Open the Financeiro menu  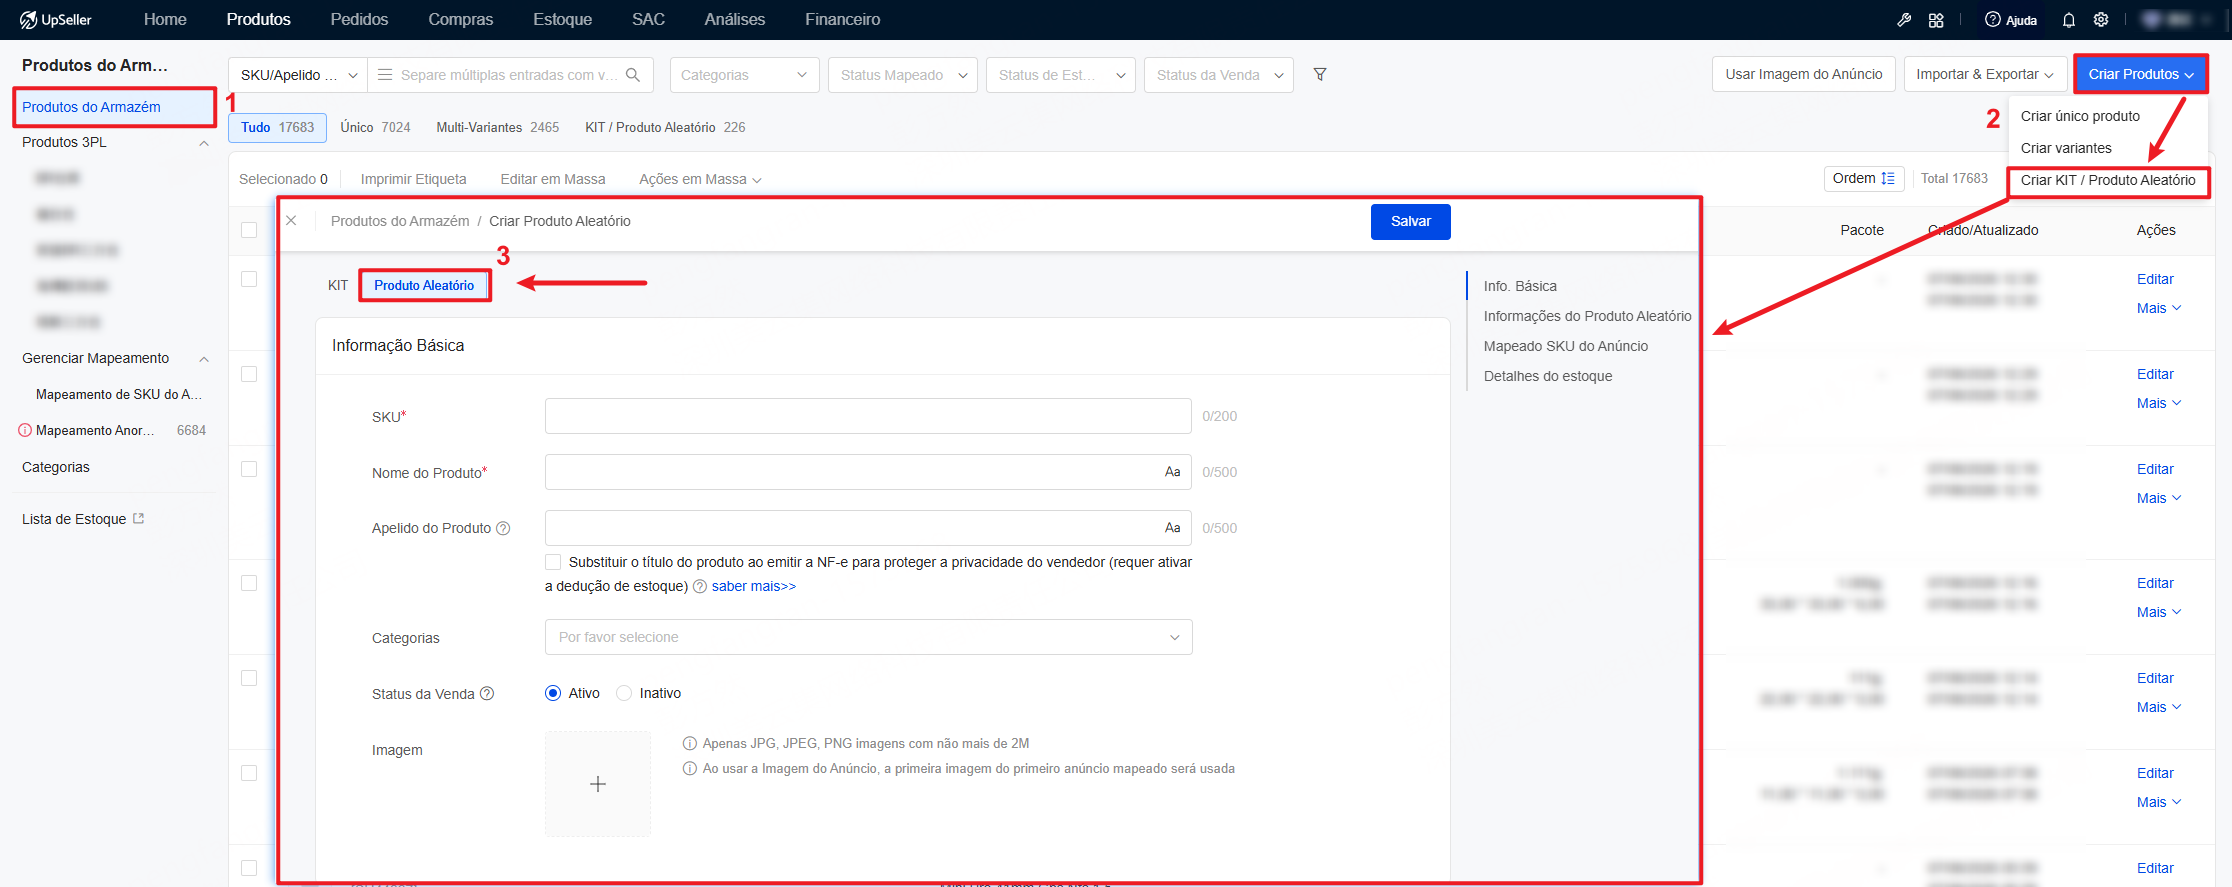click(x=842, y=20)
